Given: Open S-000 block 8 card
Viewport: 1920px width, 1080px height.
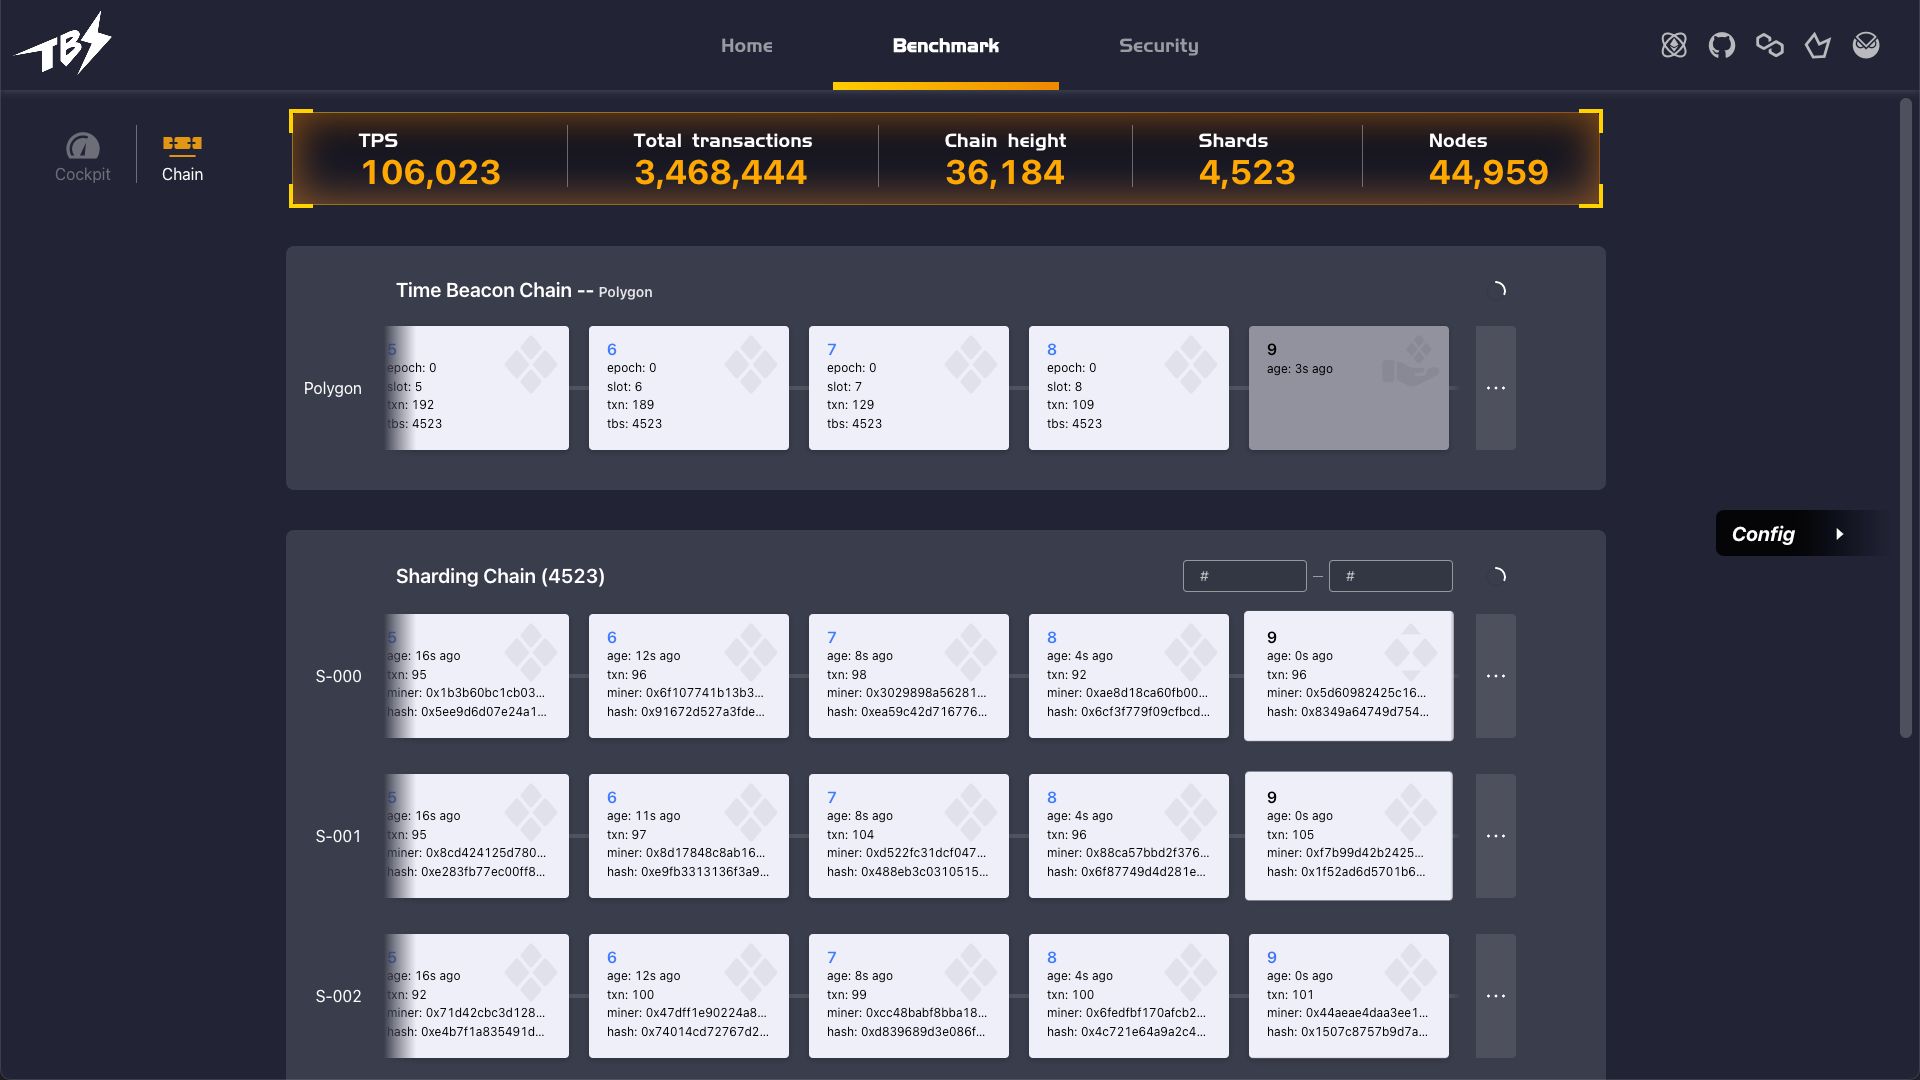Looking at the screenshot, I should tap(1129, 676).
